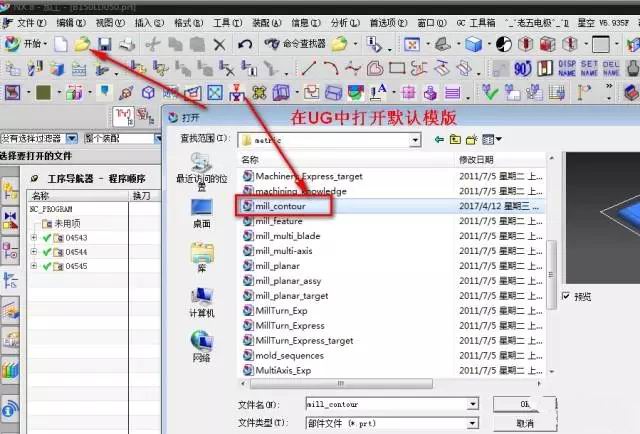Open the Tools (工具) menu
640x434 pixels.
coord(228,23)
